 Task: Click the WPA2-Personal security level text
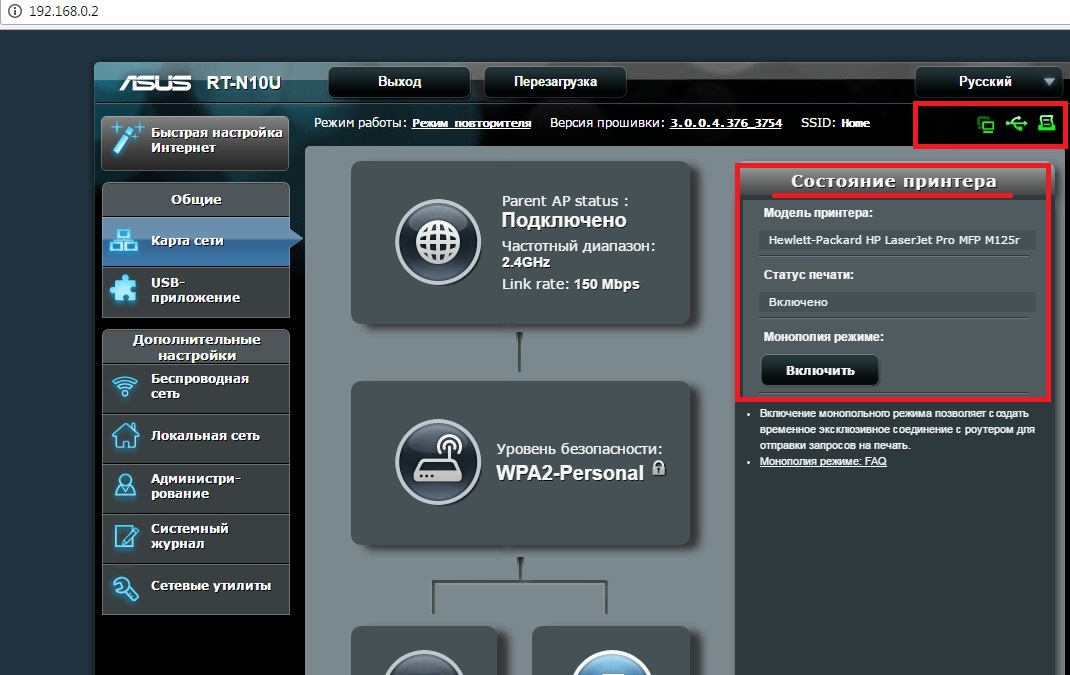[x=570, y=473]
